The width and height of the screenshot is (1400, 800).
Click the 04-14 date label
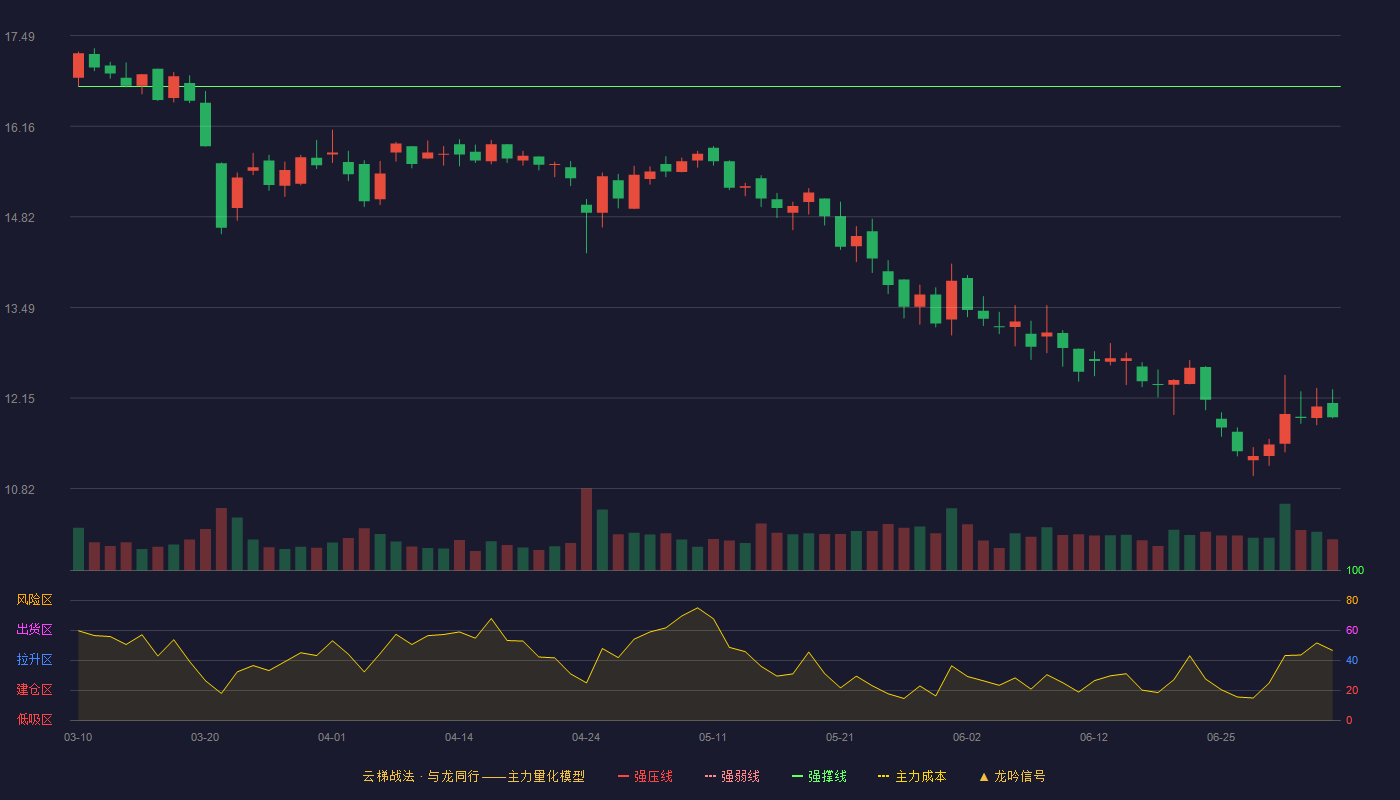459,737
